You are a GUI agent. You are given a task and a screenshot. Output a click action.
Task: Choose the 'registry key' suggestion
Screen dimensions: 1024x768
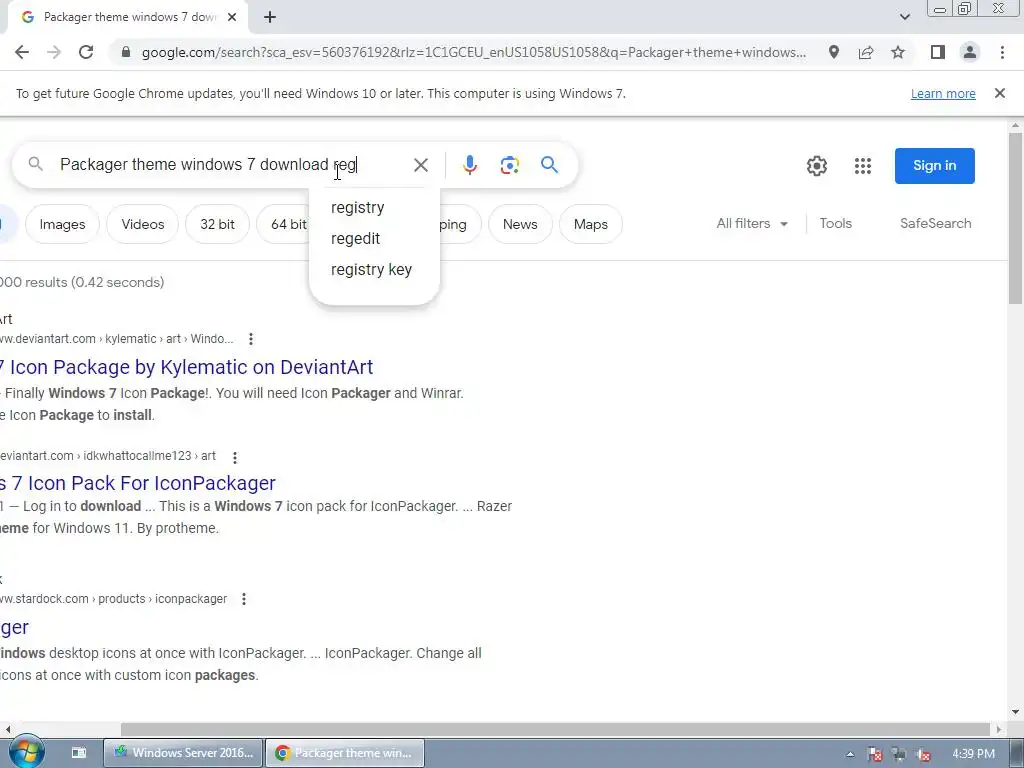pyautogui.click(x=374, y=269)
